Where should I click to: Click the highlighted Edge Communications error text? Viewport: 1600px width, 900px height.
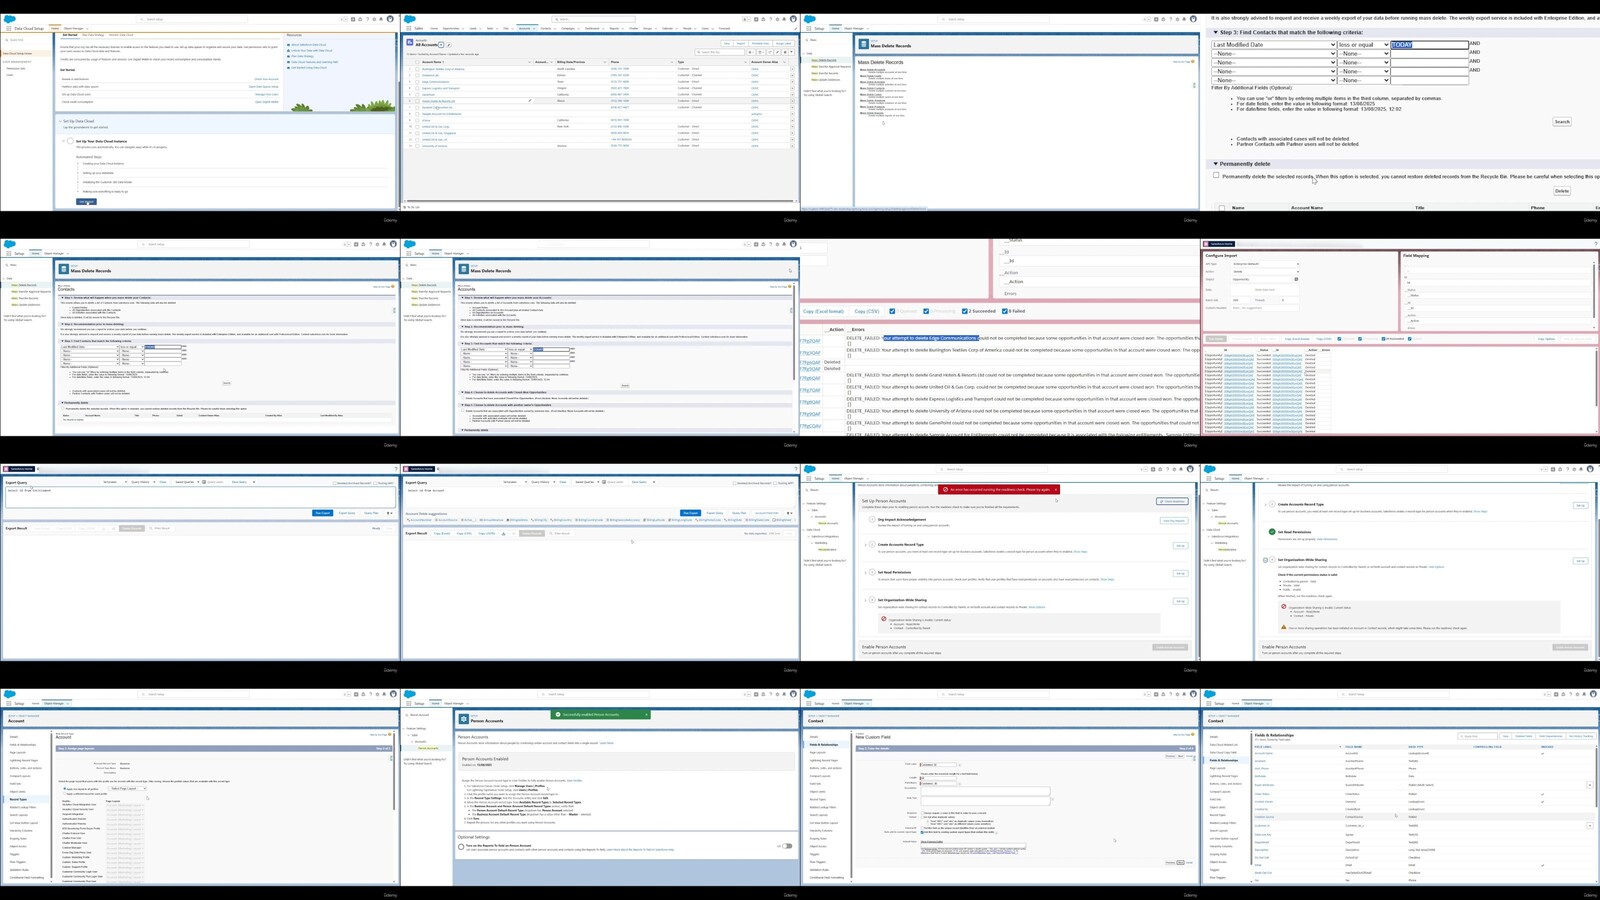[x=930, y=338]
